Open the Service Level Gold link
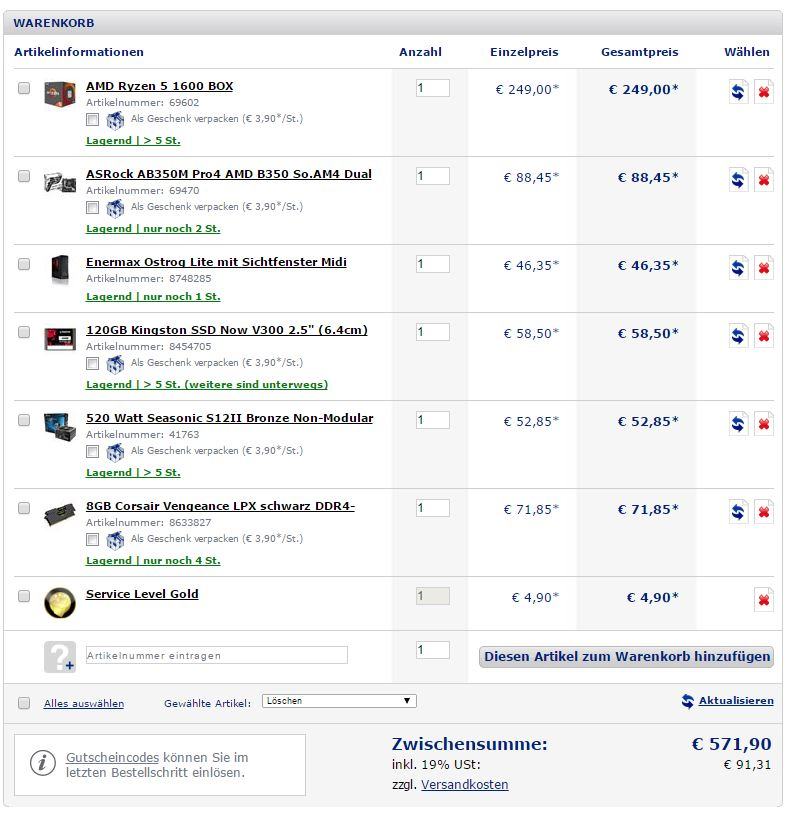 point(142,594)
